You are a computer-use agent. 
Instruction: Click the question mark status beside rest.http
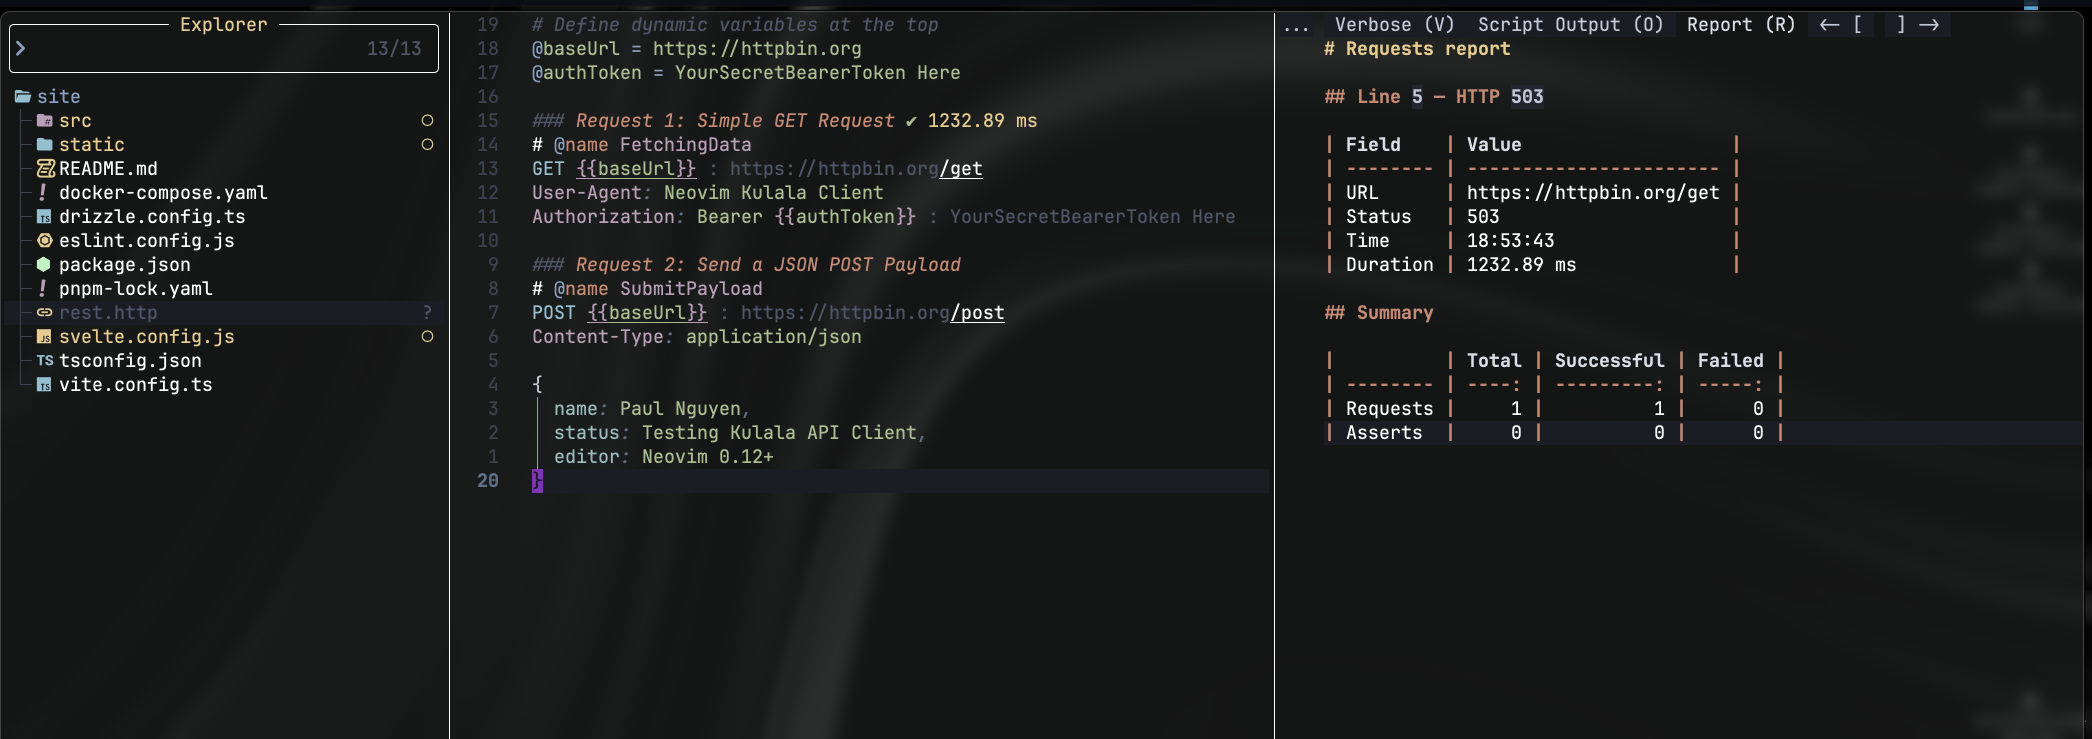tap(427, 313)
